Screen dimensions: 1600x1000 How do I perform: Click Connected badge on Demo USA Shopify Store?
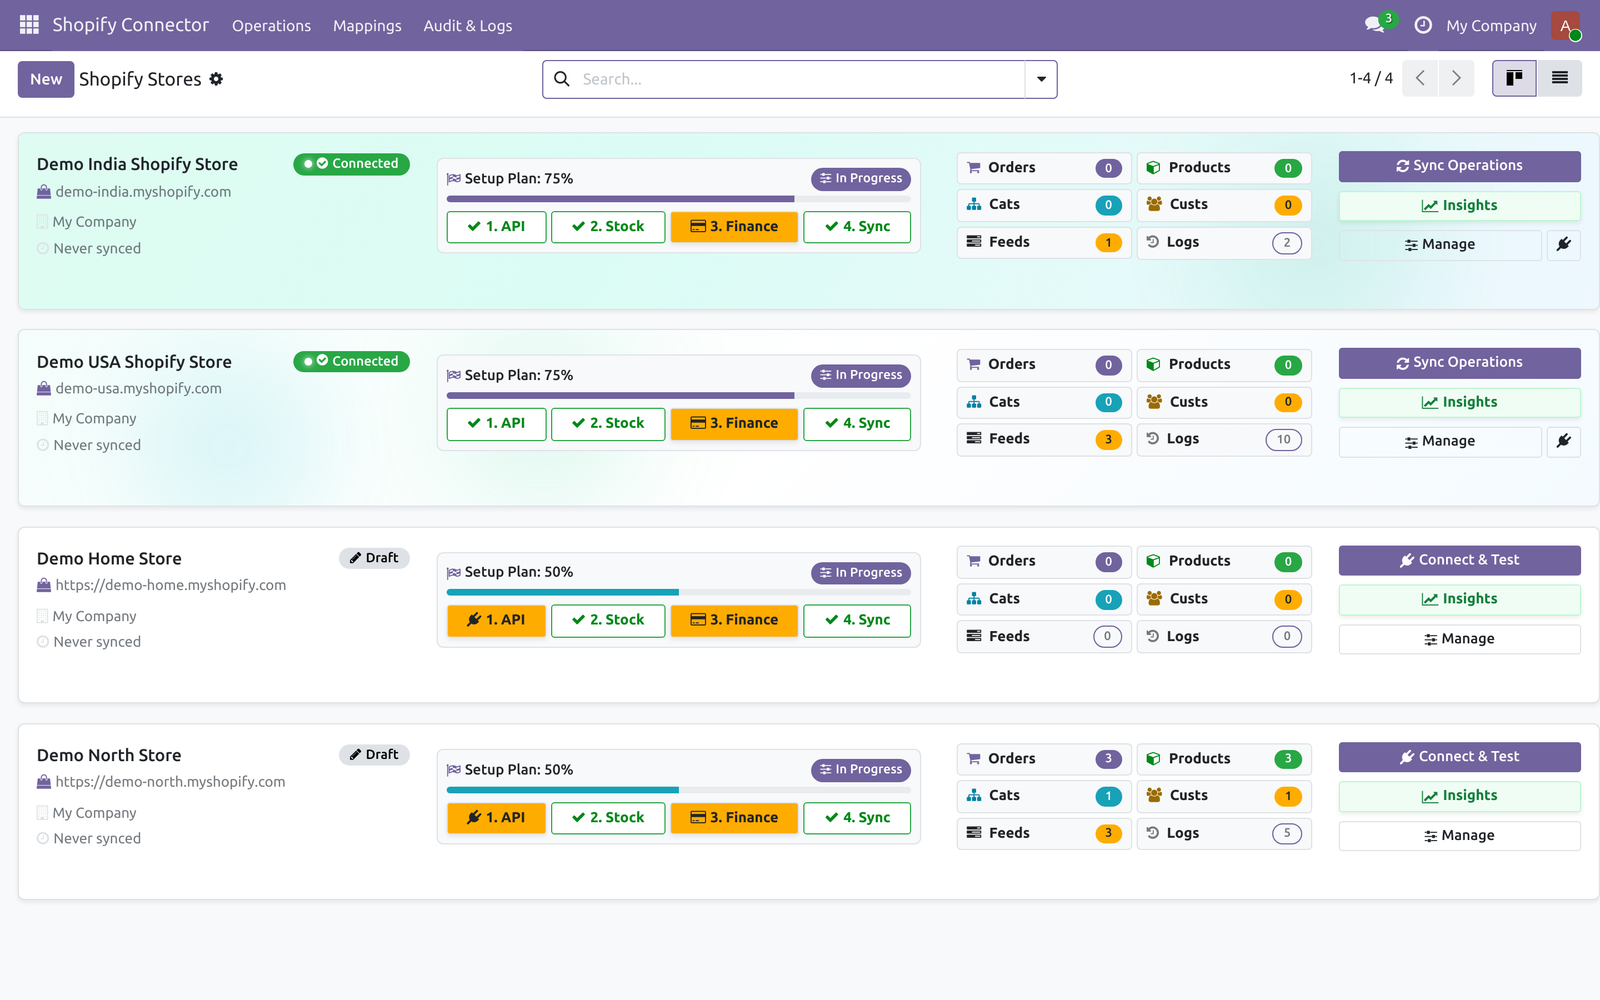pos(351,361)
